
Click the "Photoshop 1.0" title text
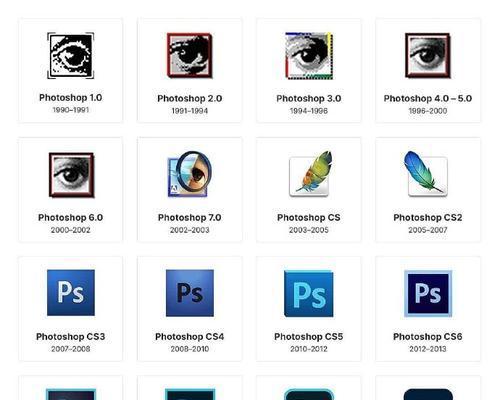click(71, 98)
